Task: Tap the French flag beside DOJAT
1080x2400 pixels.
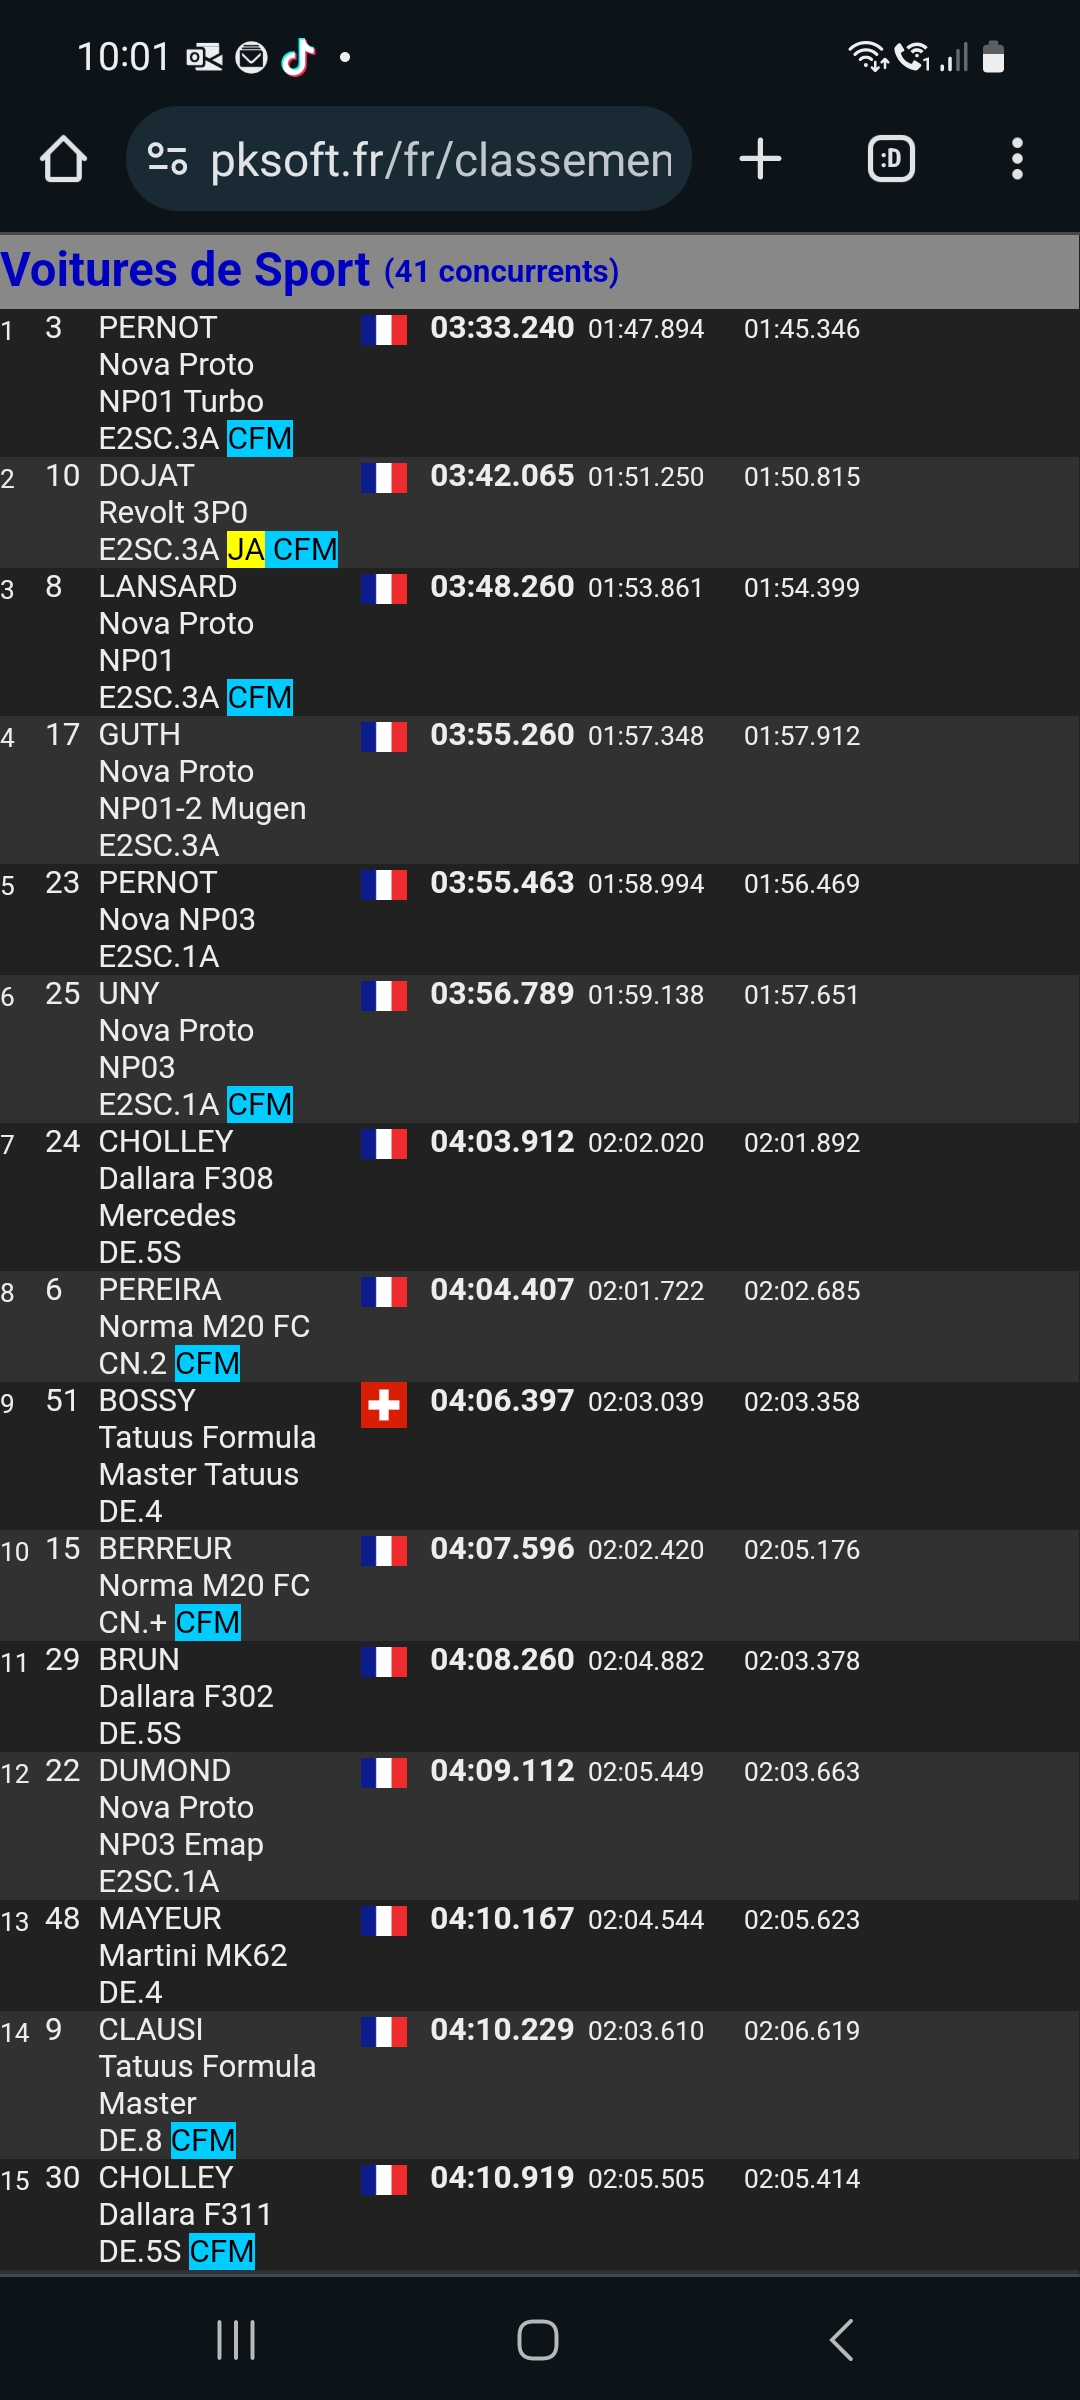Action: coord(384,478)
